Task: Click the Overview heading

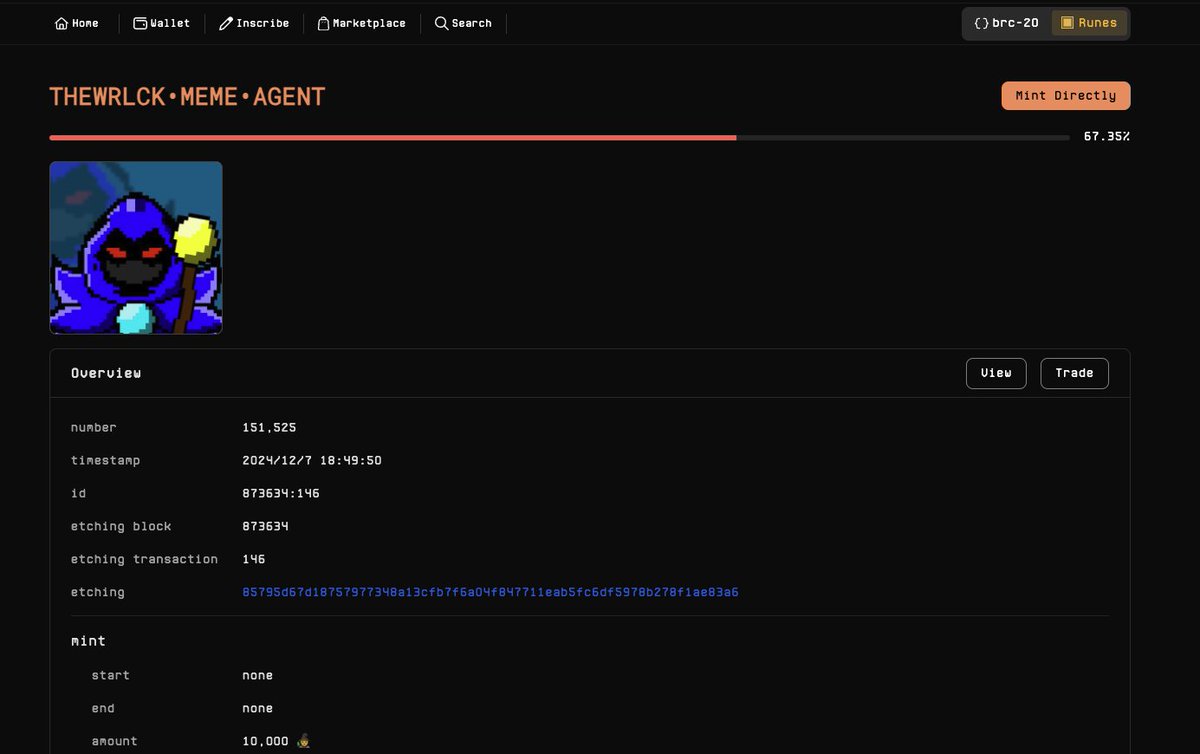Action: [106, 373]
